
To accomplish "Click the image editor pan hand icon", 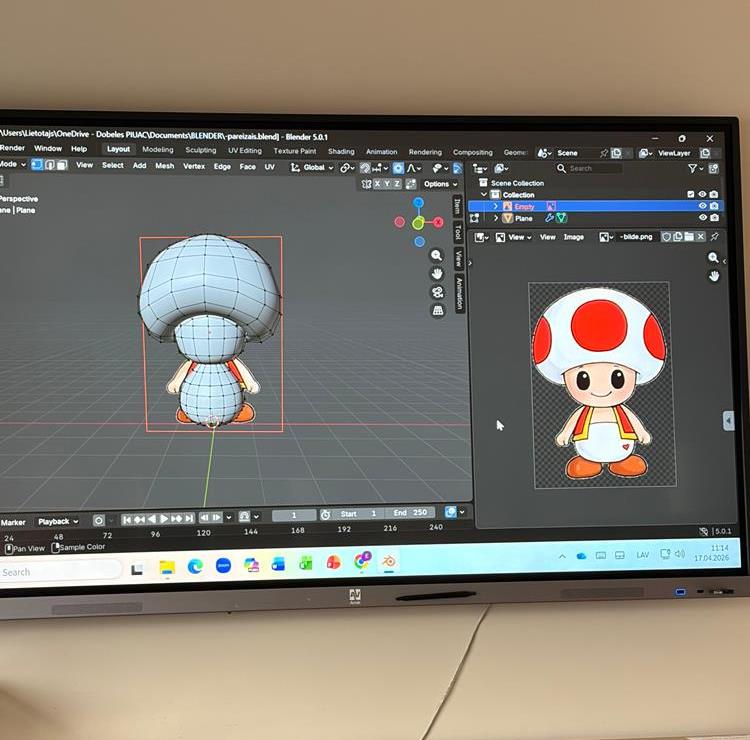I will point(714,276).
